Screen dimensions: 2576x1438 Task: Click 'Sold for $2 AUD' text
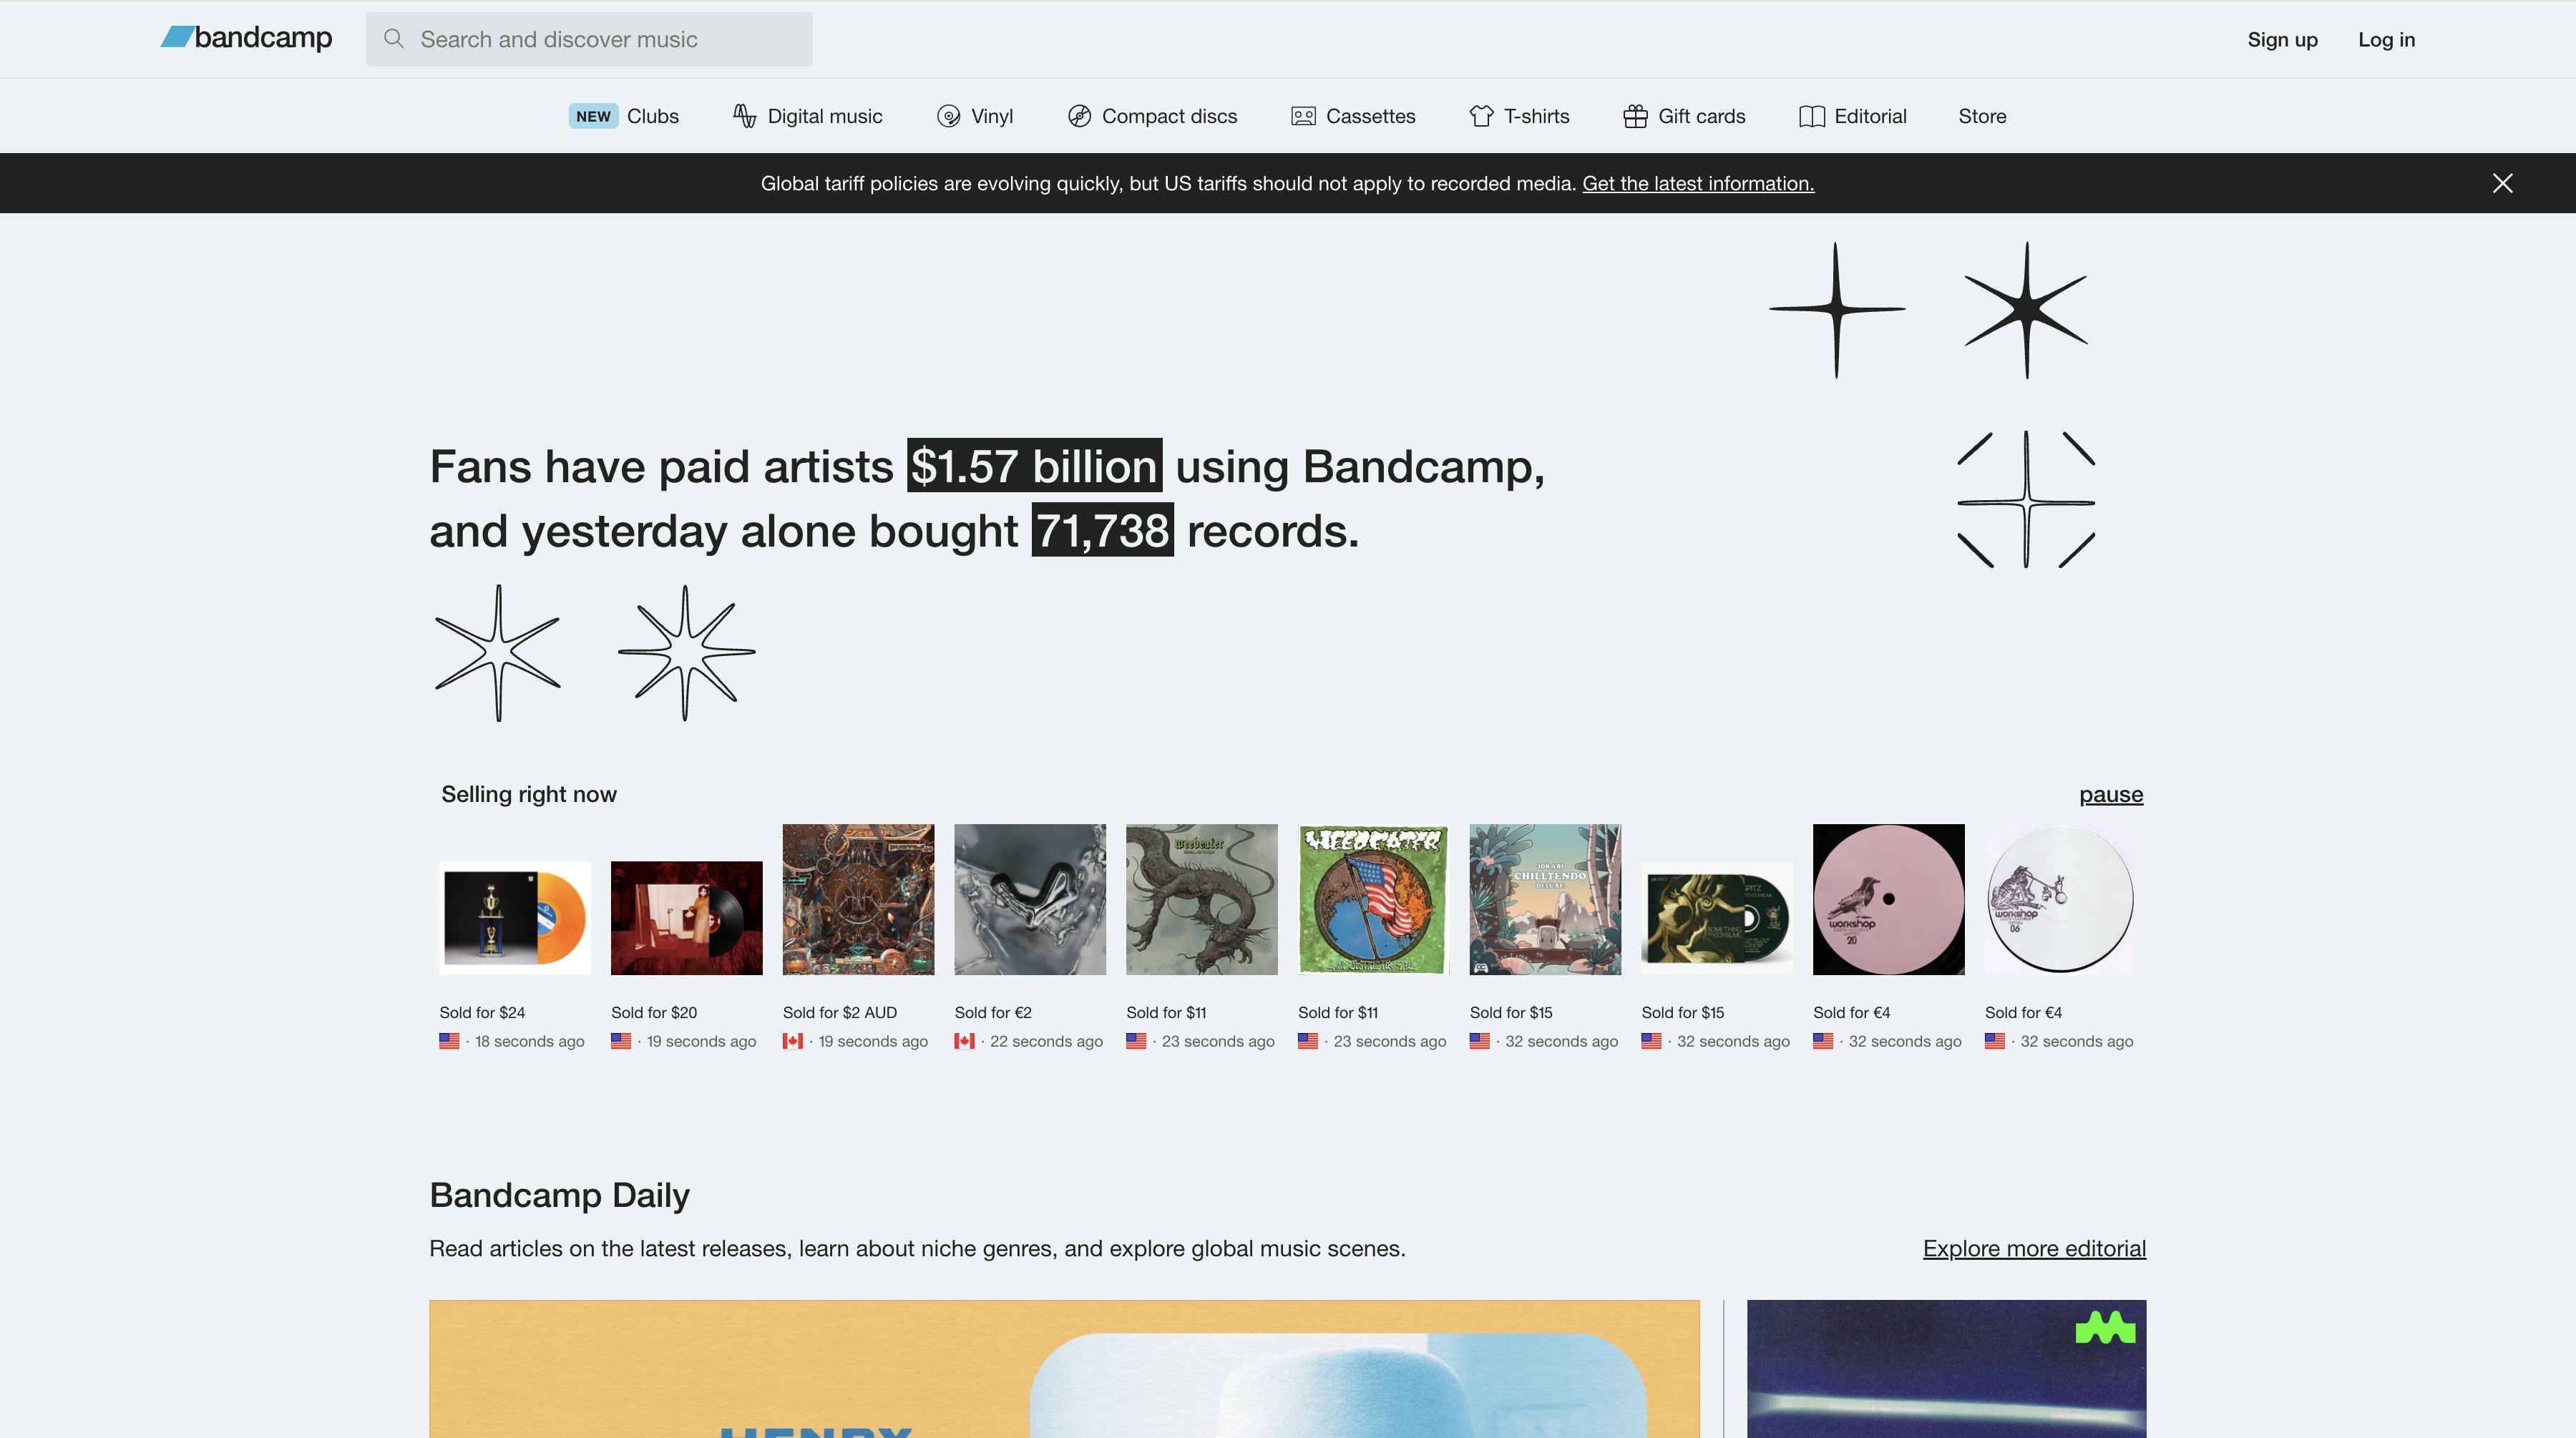(840, 1012)
